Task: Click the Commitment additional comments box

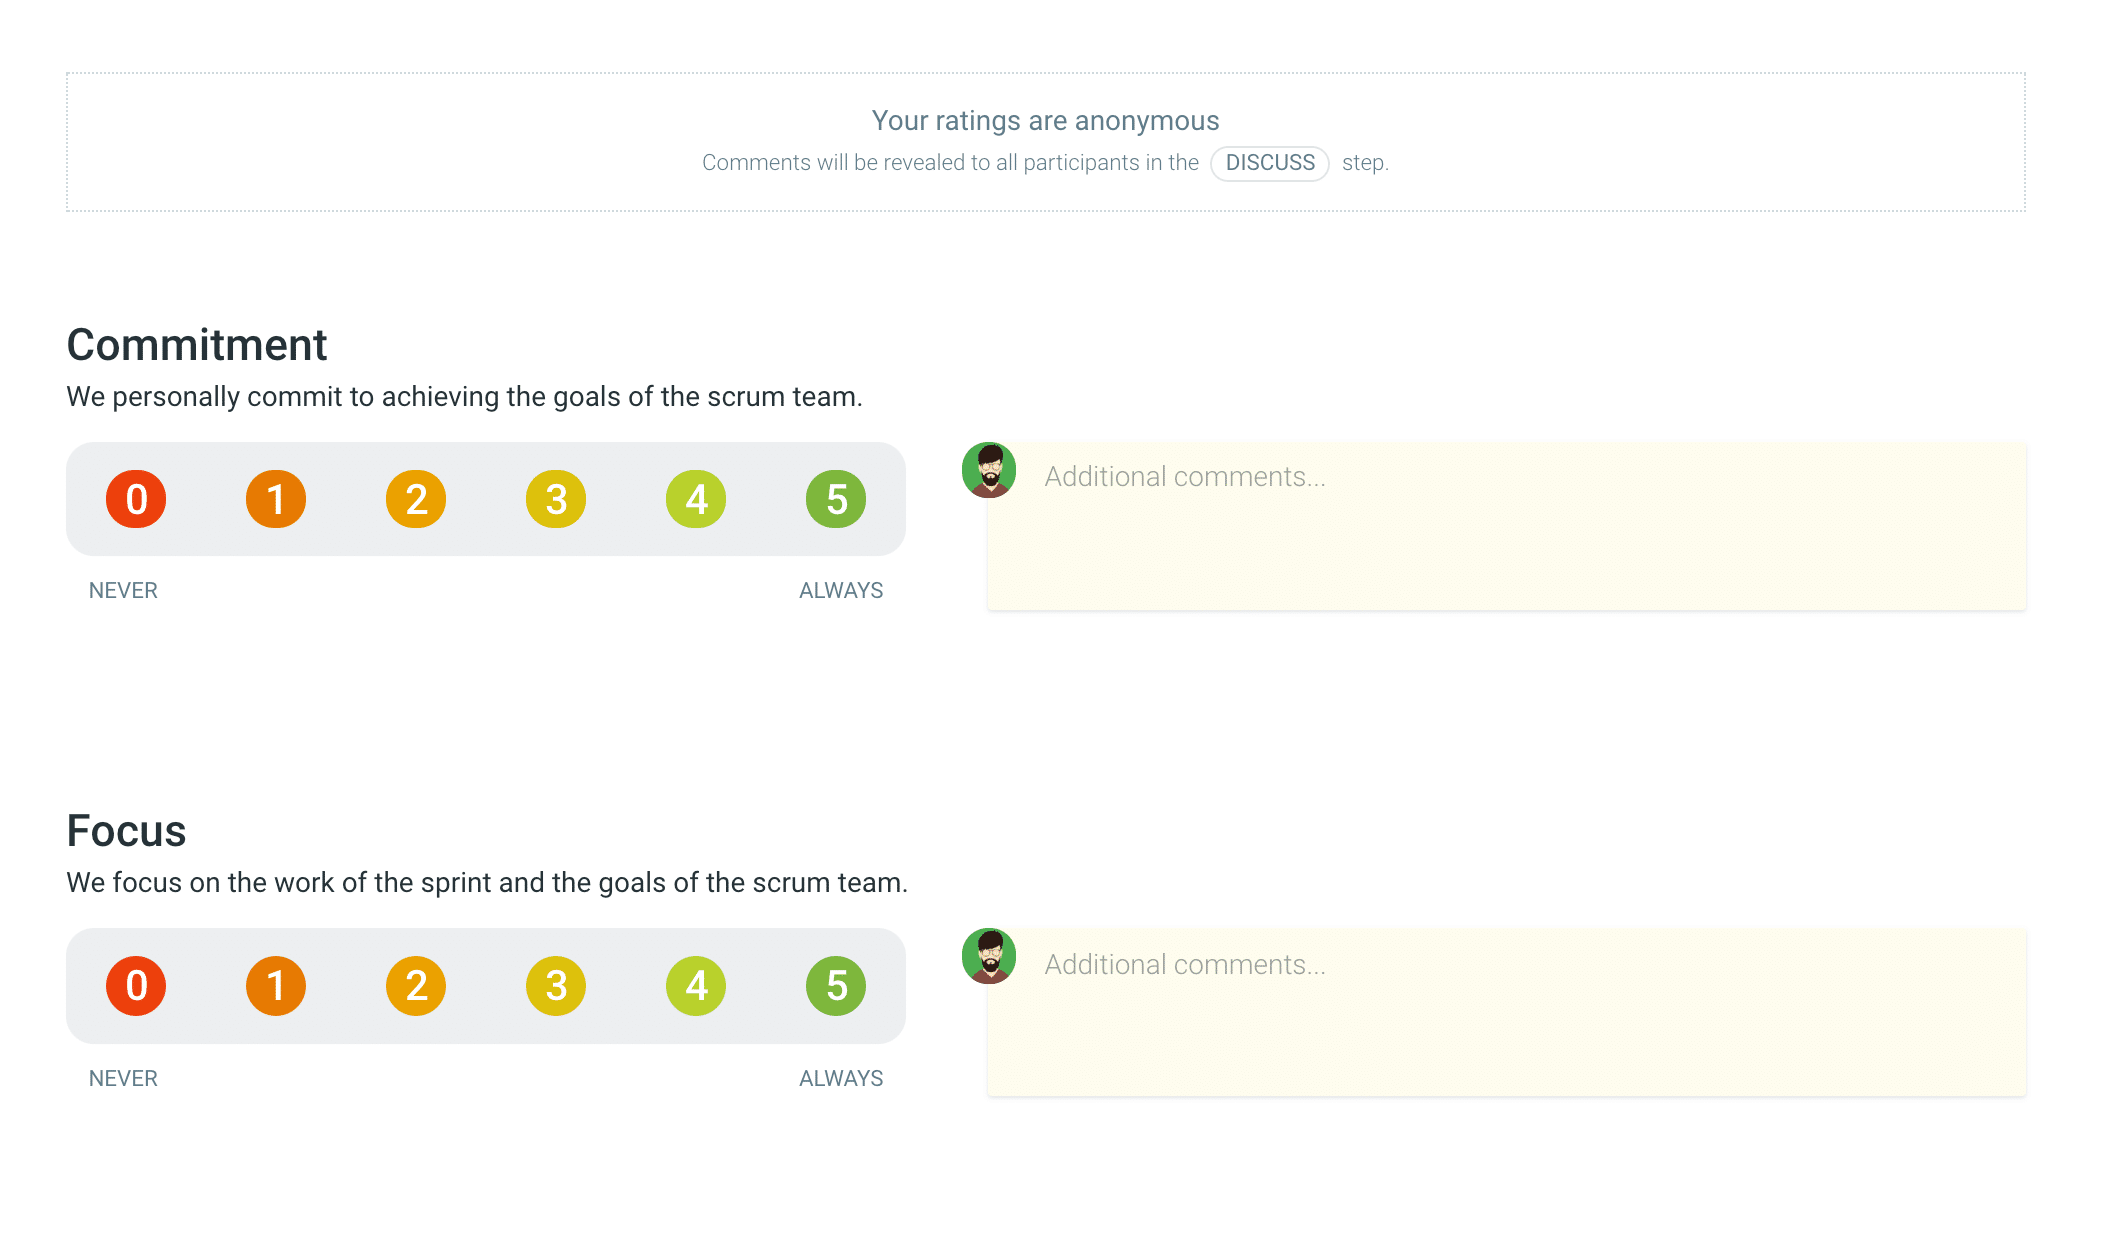Action: tap(1507, 526)
